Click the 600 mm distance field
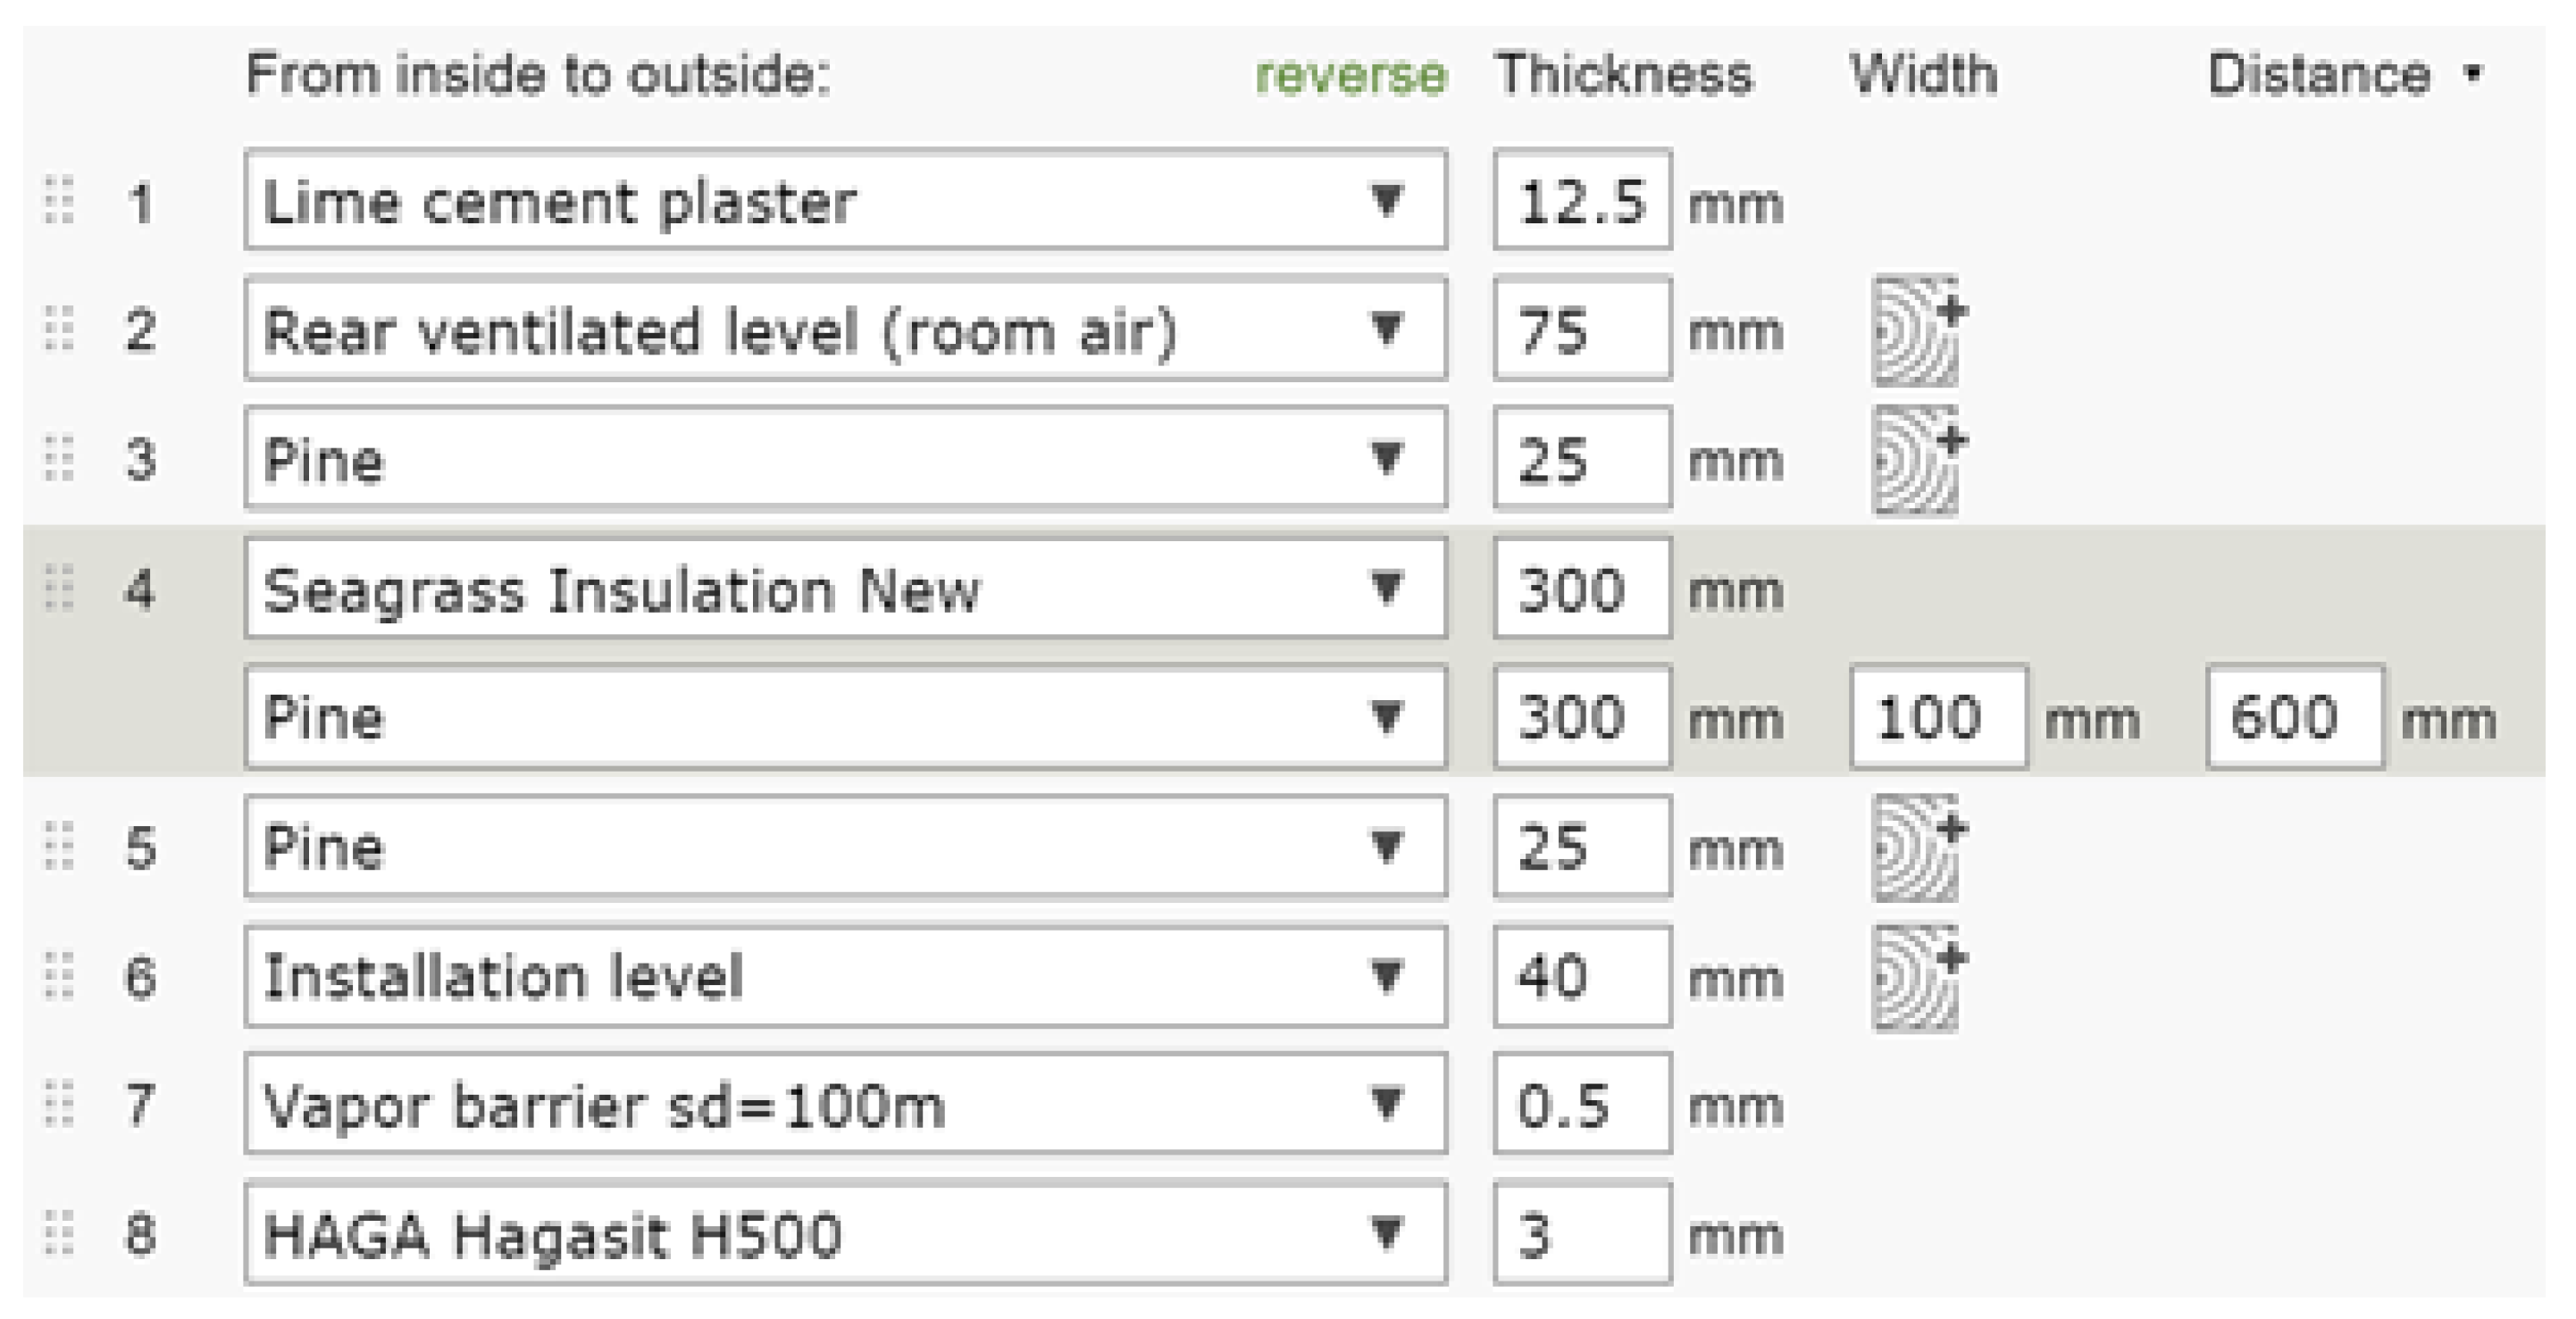Screen dimensions: 2576x1319 pyautogui.click(x=2295, y=717)
